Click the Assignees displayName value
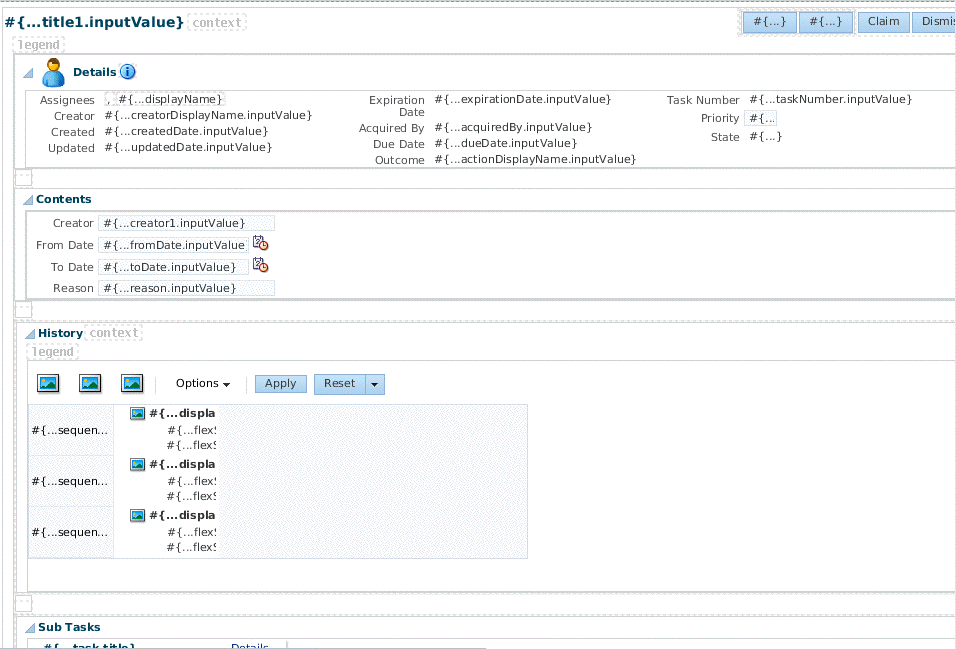The width and height of the screenshot is (956, 649). click(171, 99)
